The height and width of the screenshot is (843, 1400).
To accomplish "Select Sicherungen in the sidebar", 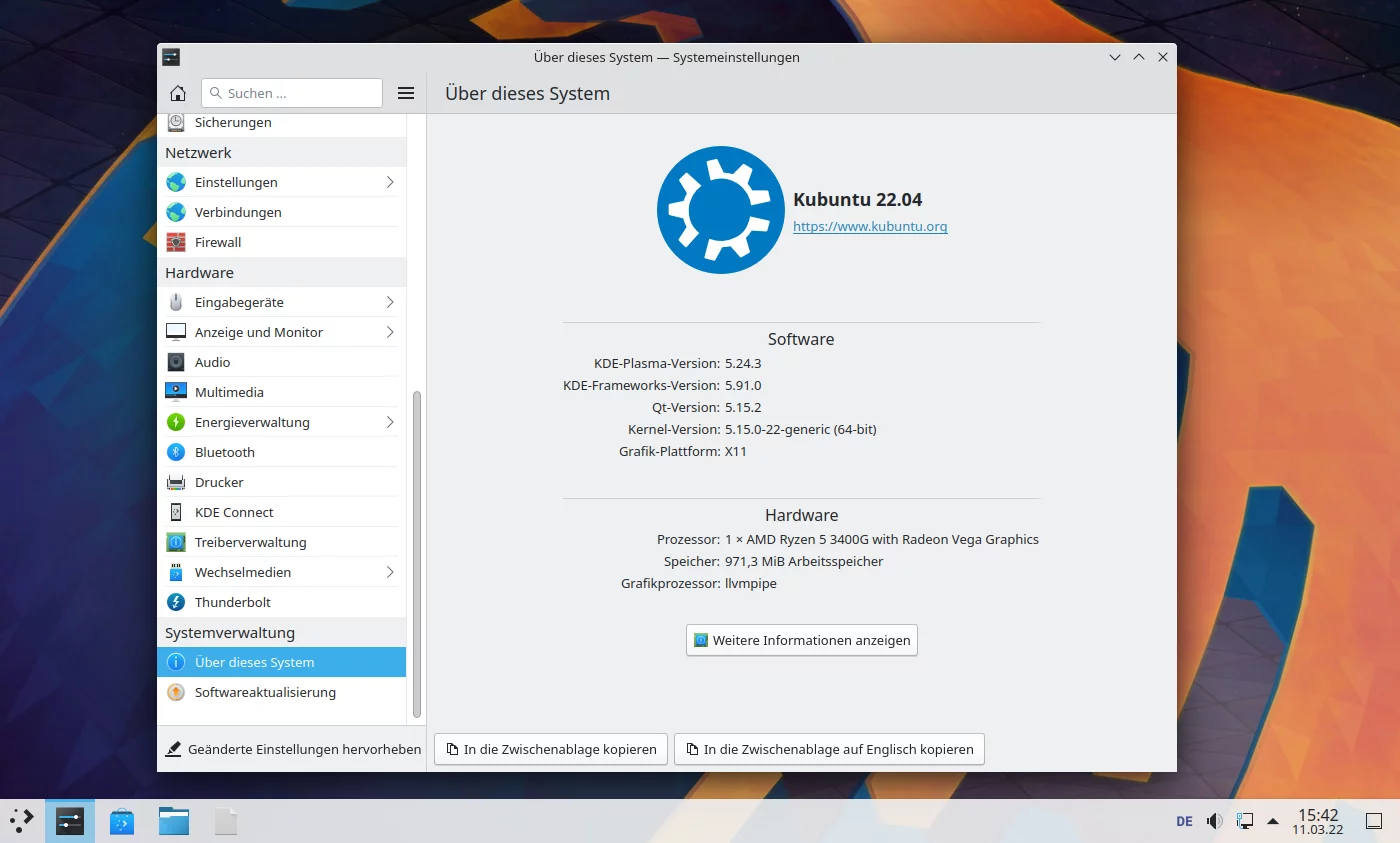I will [x=281, y=122].
